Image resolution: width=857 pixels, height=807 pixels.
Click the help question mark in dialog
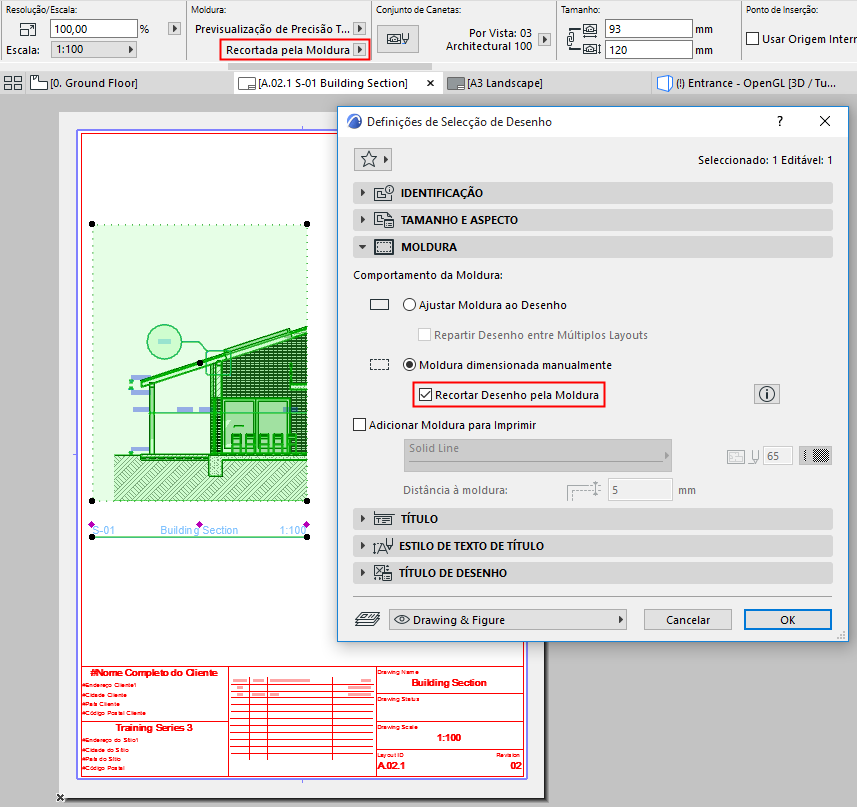pyautogui.click(x=780, y=121)
